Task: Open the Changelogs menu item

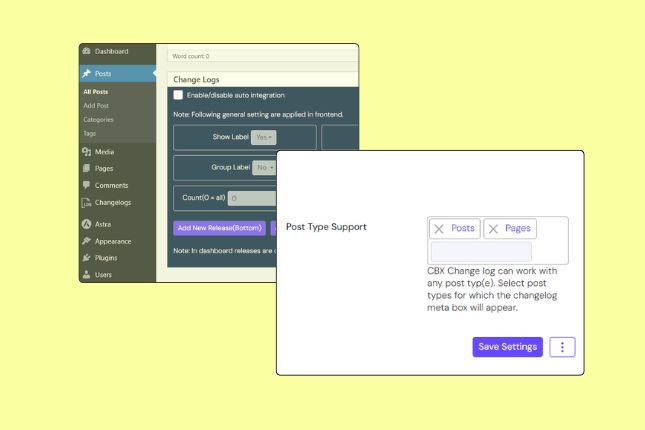Action: coord(118,202)
